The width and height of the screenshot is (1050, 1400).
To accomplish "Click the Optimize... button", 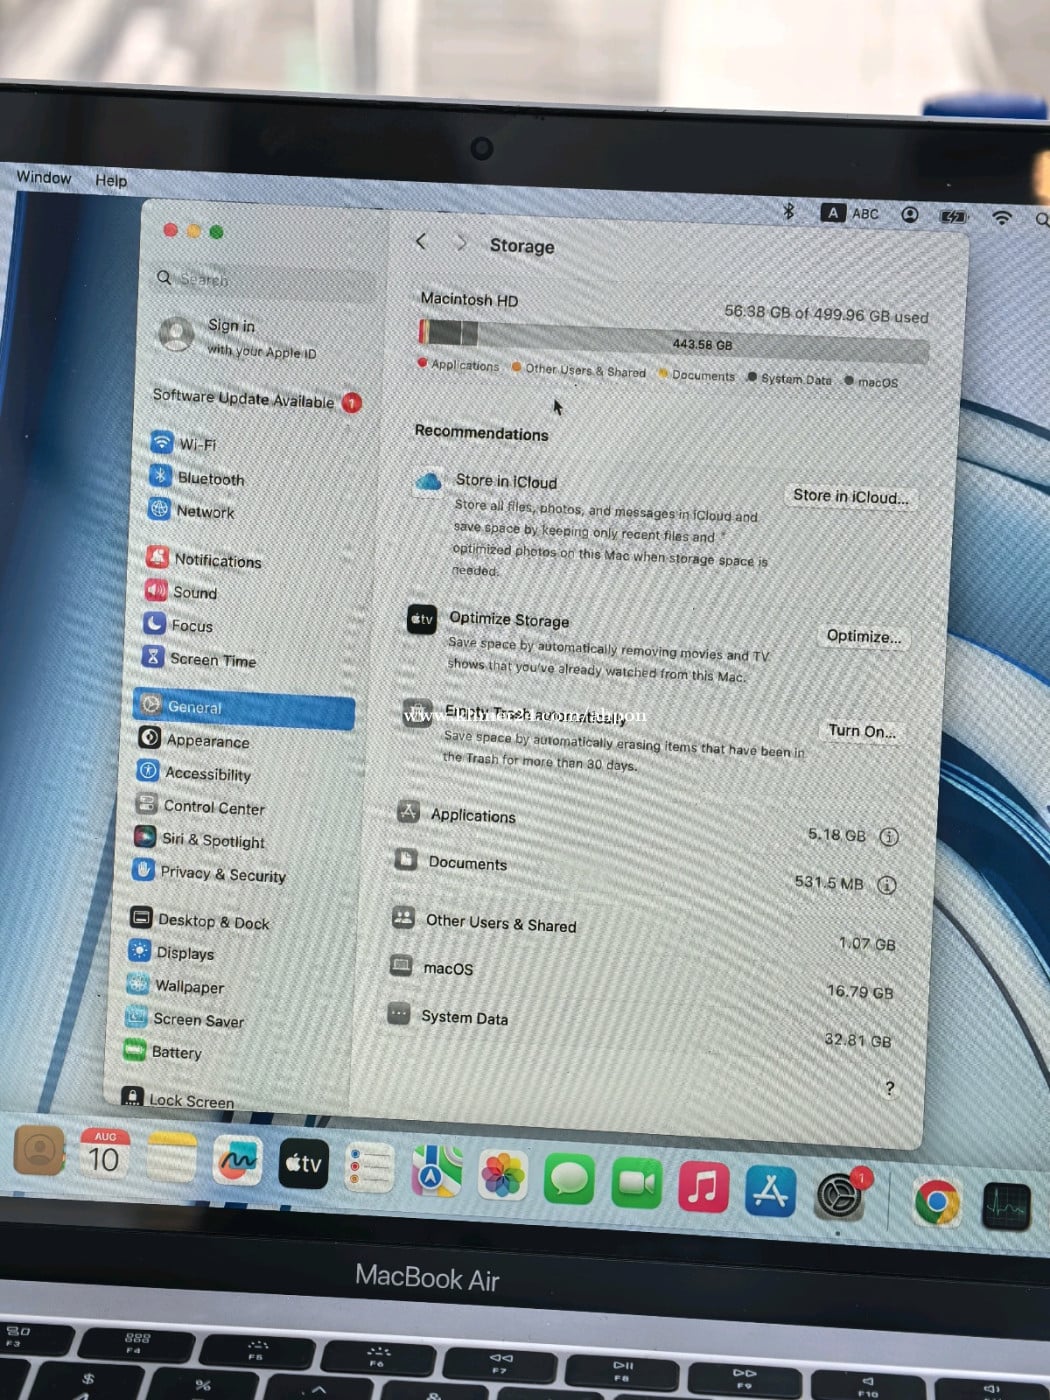I will [863, 636].
